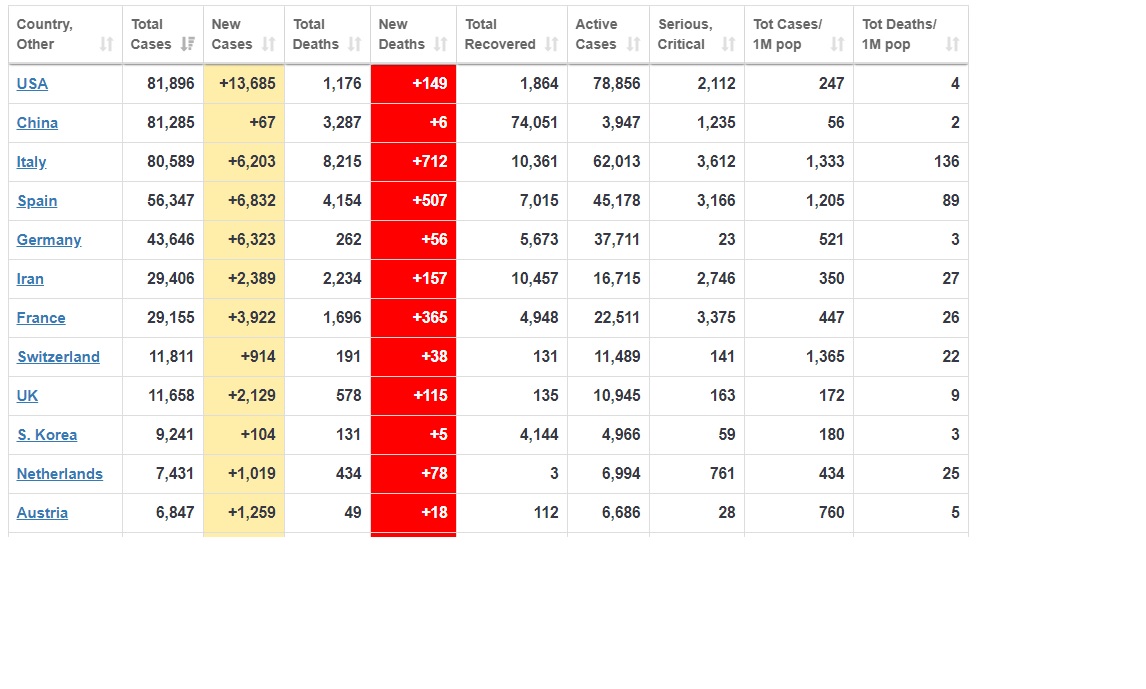Select UK total deaths 578
This screenshot has width=1146, height=689.
[x=349, y=395]
